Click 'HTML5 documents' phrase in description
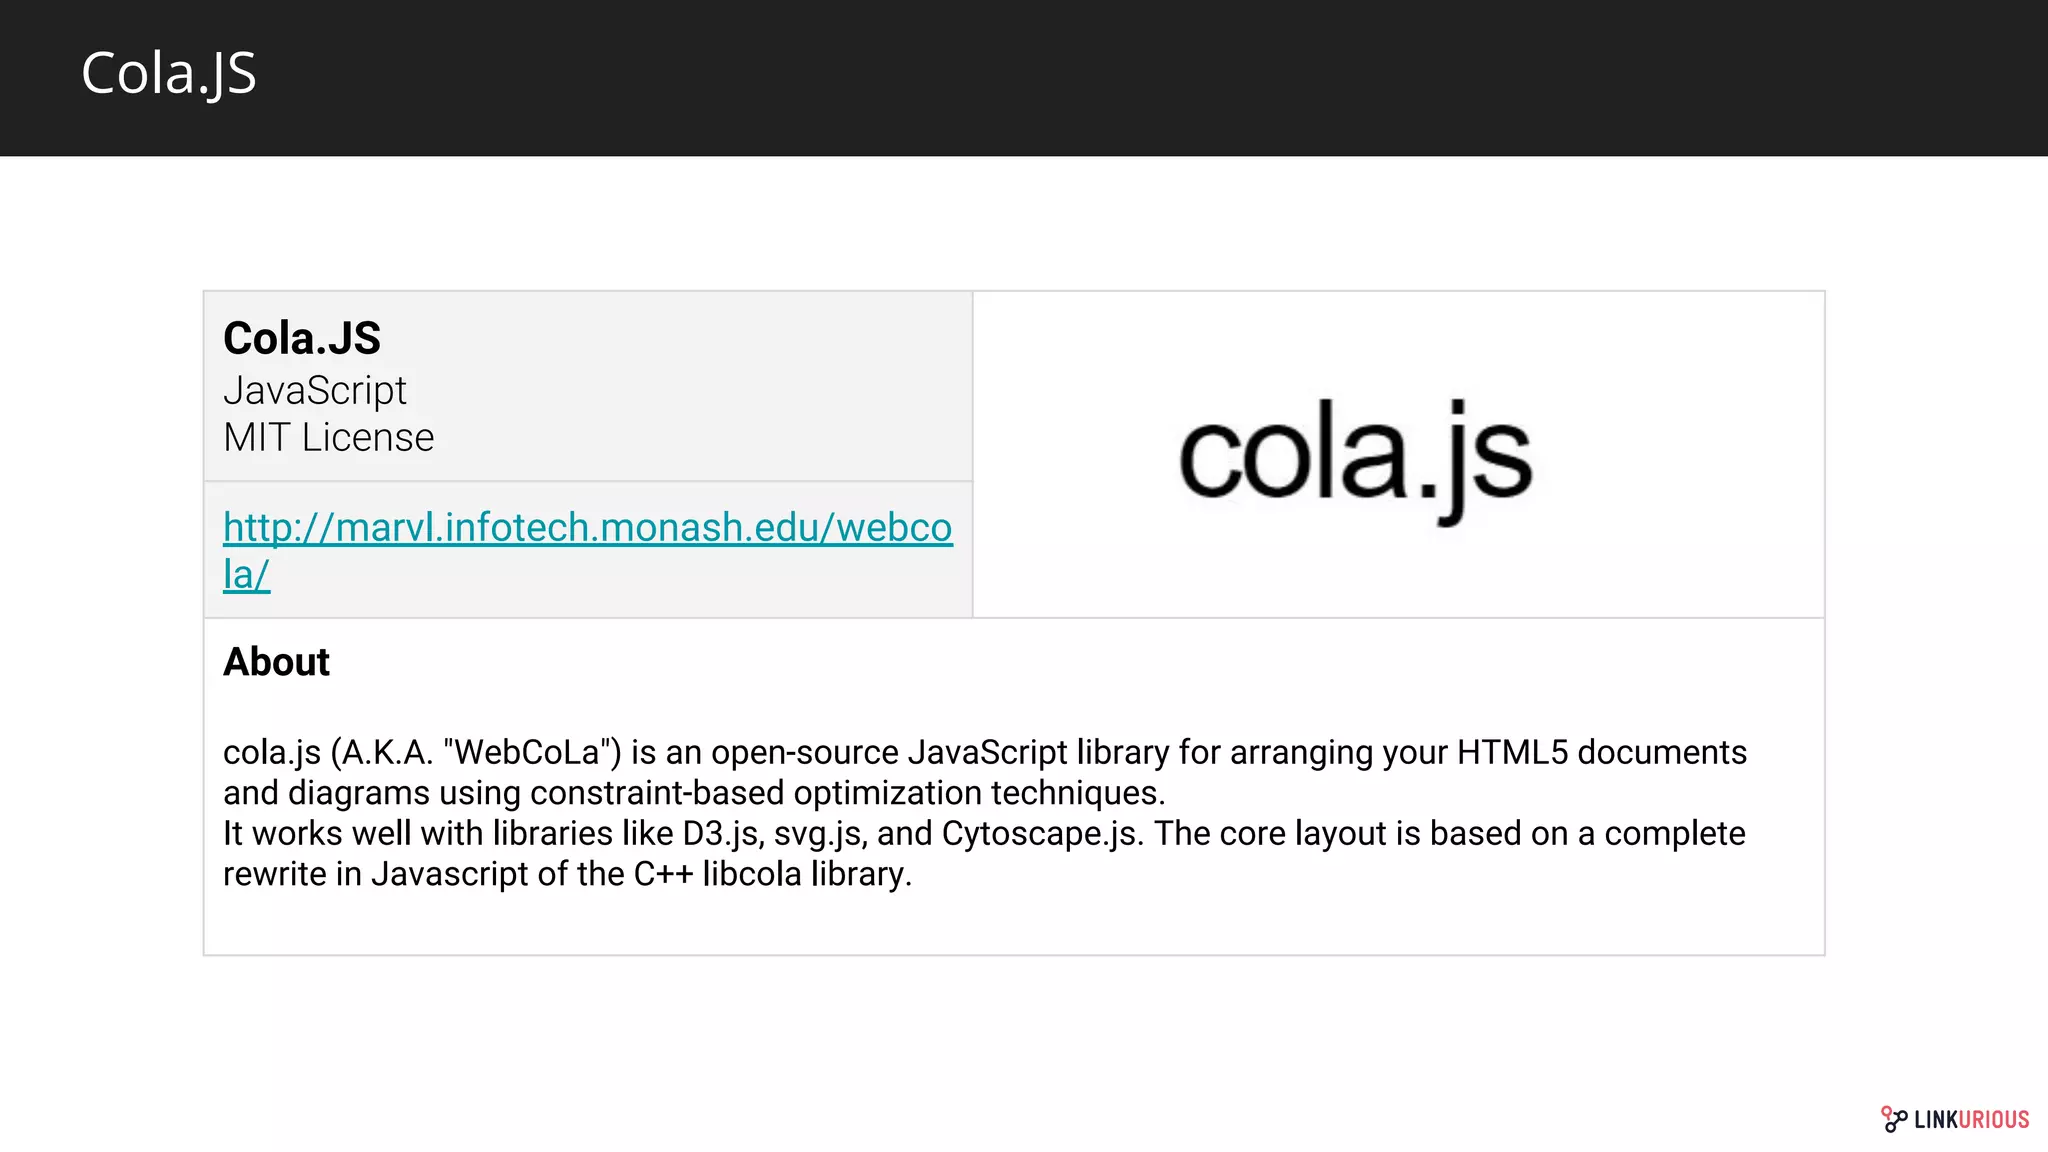The height and width of the screenshot is (1152, 2048). point(1602,752)
